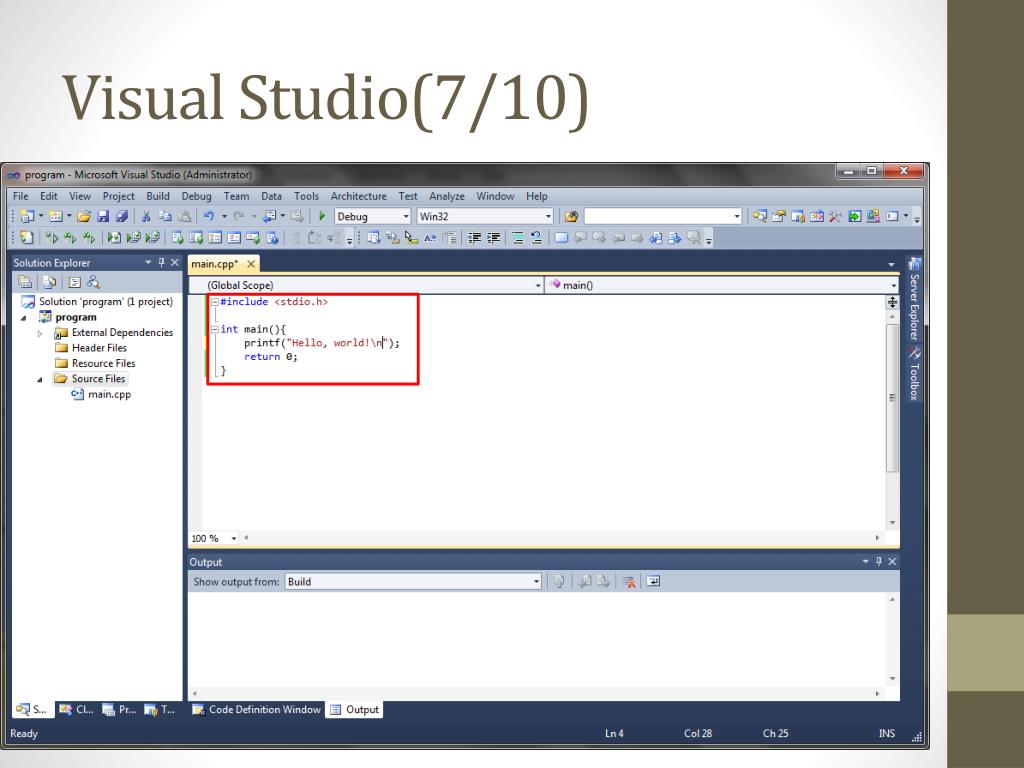Collapse the Source Files folder
Viewport: 1024px width, 768px height.
coord(40,379)
